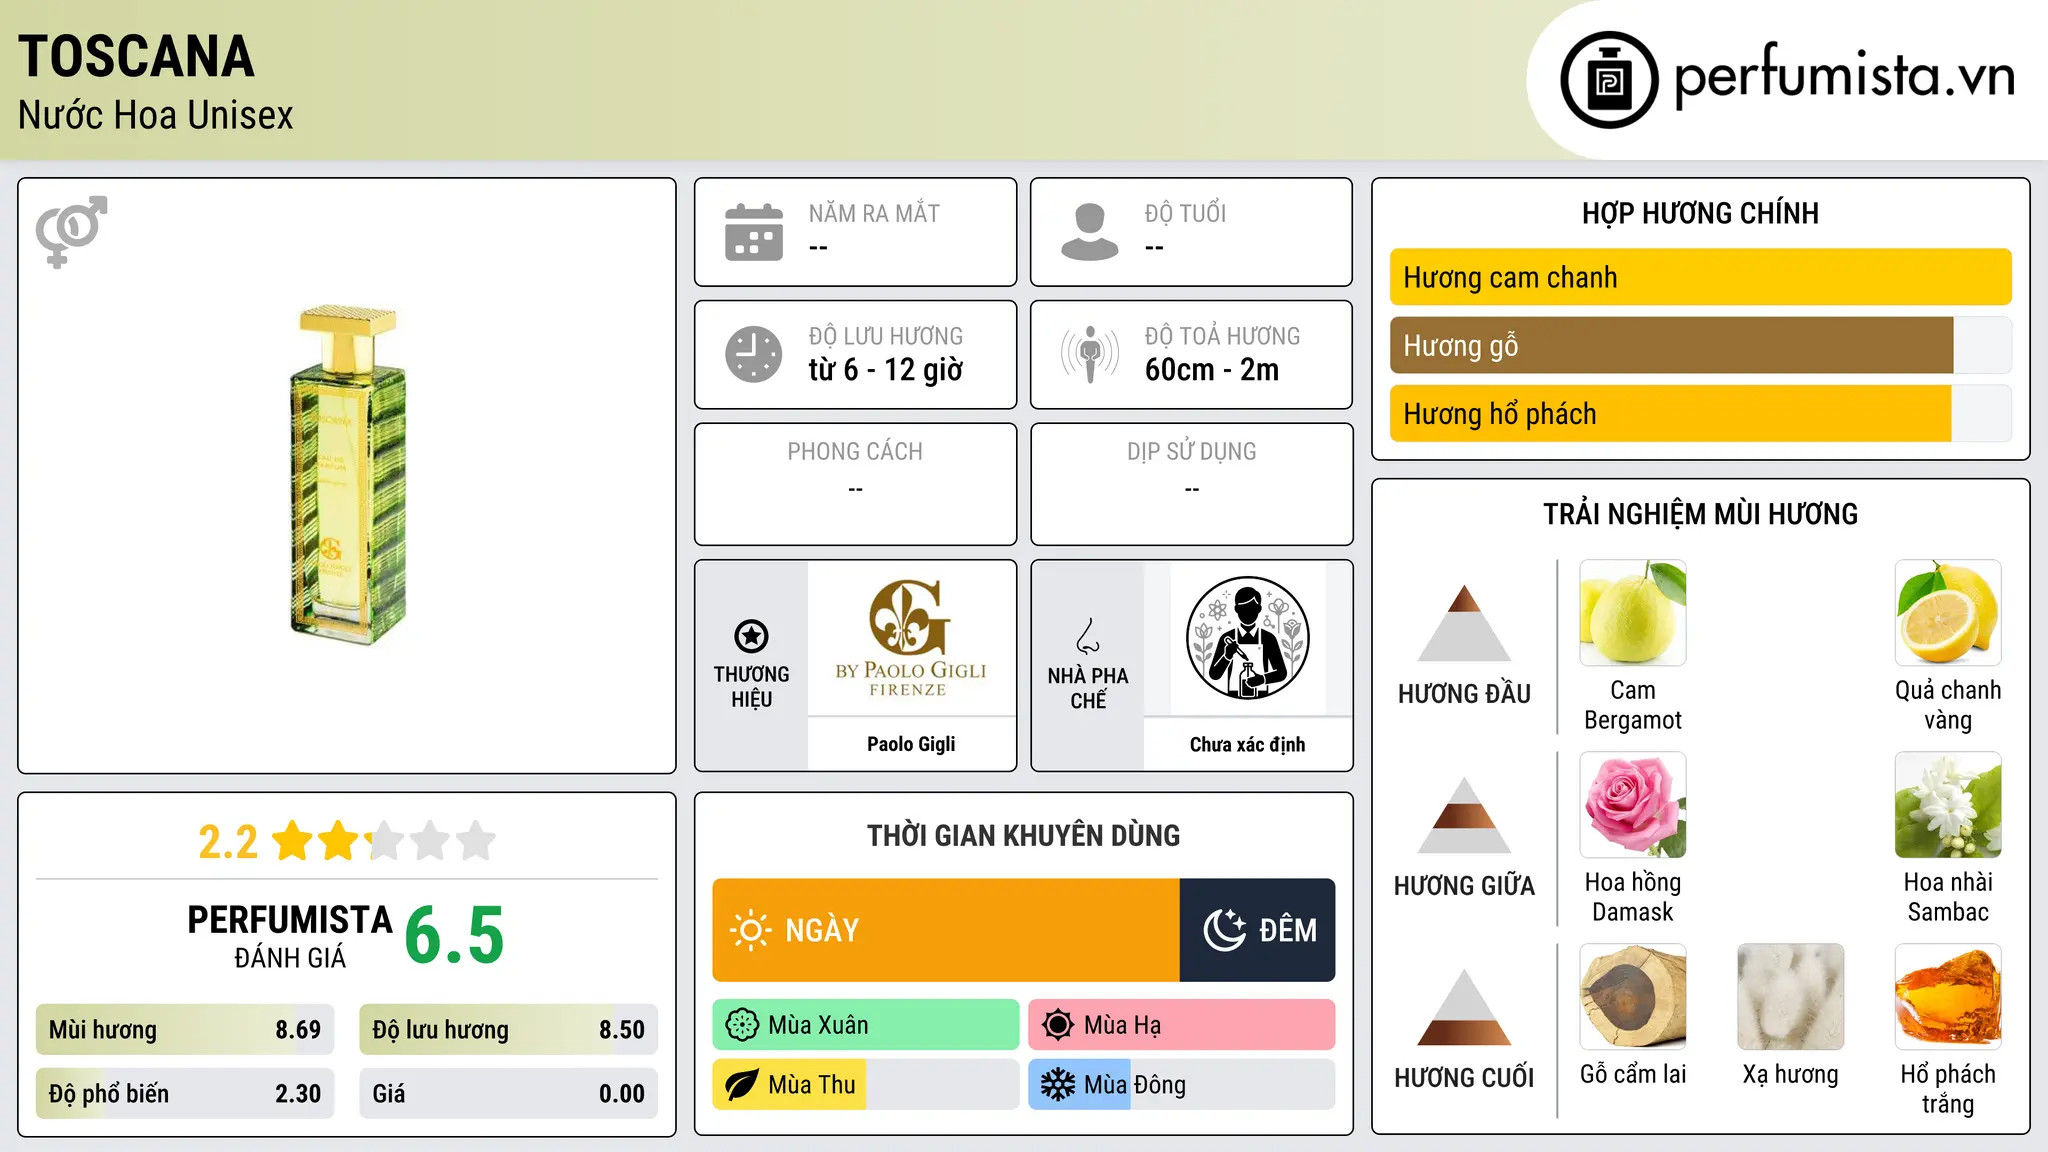Click the Mùa Xuân season bar
Screen dimensions: 2048x1152
pyautogui.click(x=866, y=1025)
